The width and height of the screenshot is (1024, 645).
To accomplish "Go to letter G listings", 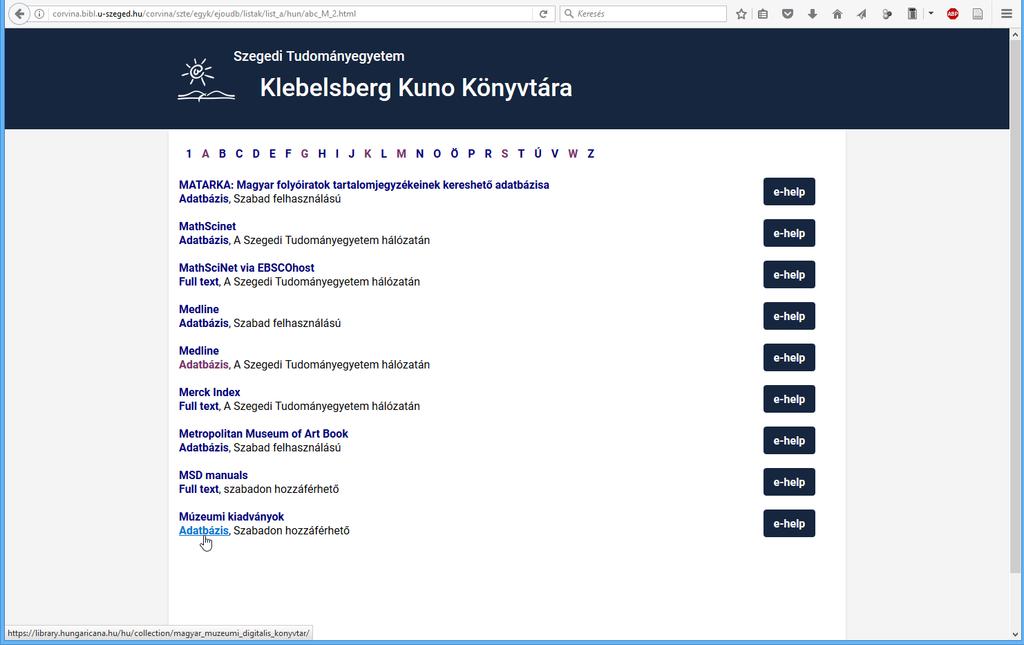I will point(304,154).
